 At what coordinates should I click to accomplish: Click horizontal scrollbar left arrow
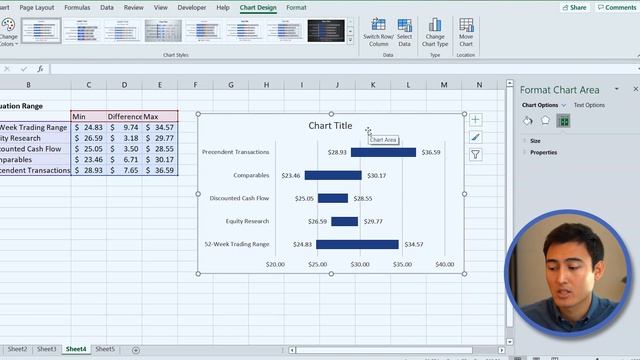[x=292, y=350]
